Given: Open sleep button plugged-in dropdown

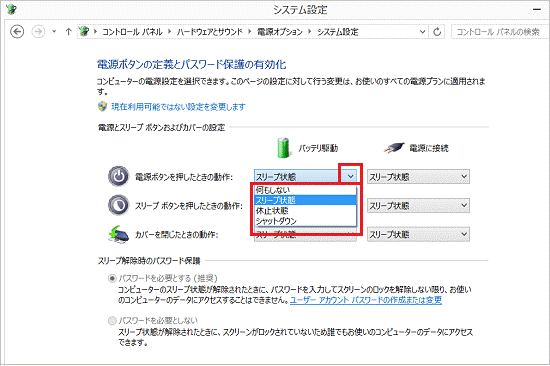Looking at the screenshot, I should [x=418, y=205].
